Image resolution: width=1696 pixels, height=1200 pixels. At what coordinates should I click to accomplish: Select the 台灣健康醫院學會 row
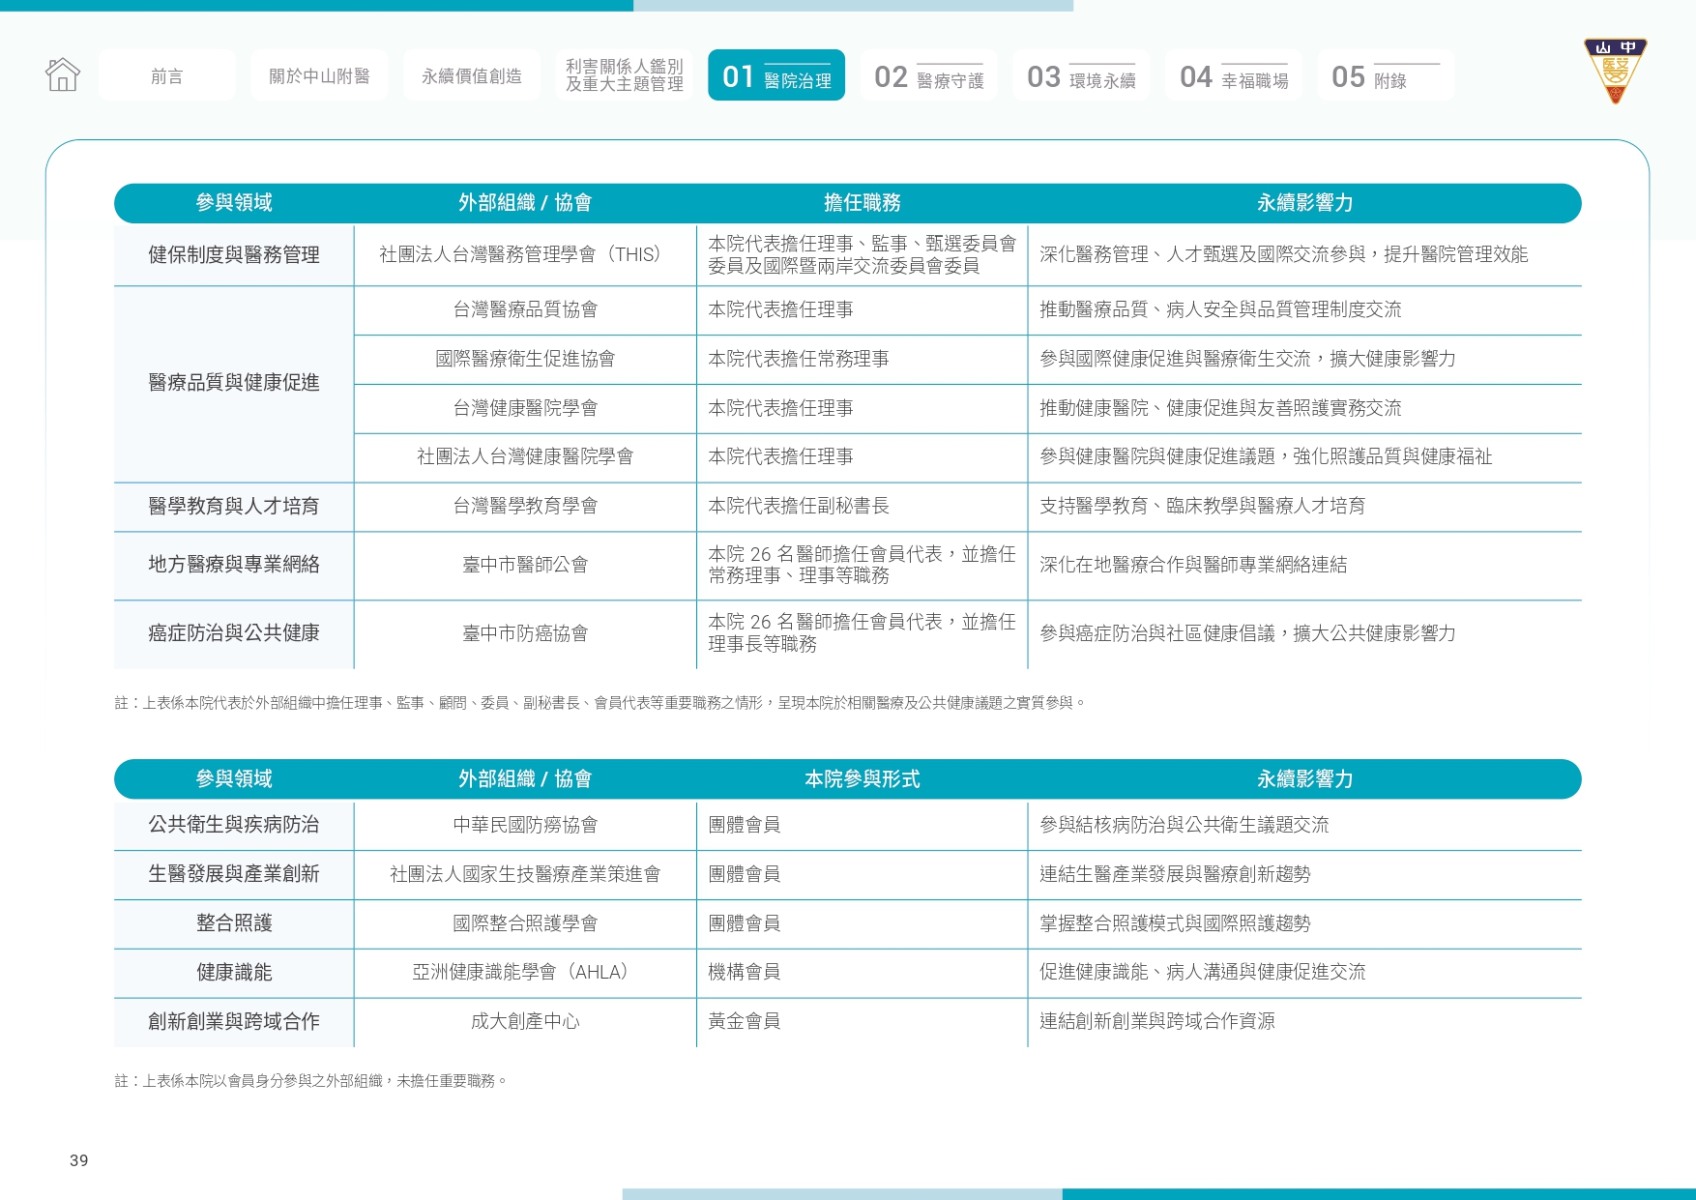[x=525, y=408]
